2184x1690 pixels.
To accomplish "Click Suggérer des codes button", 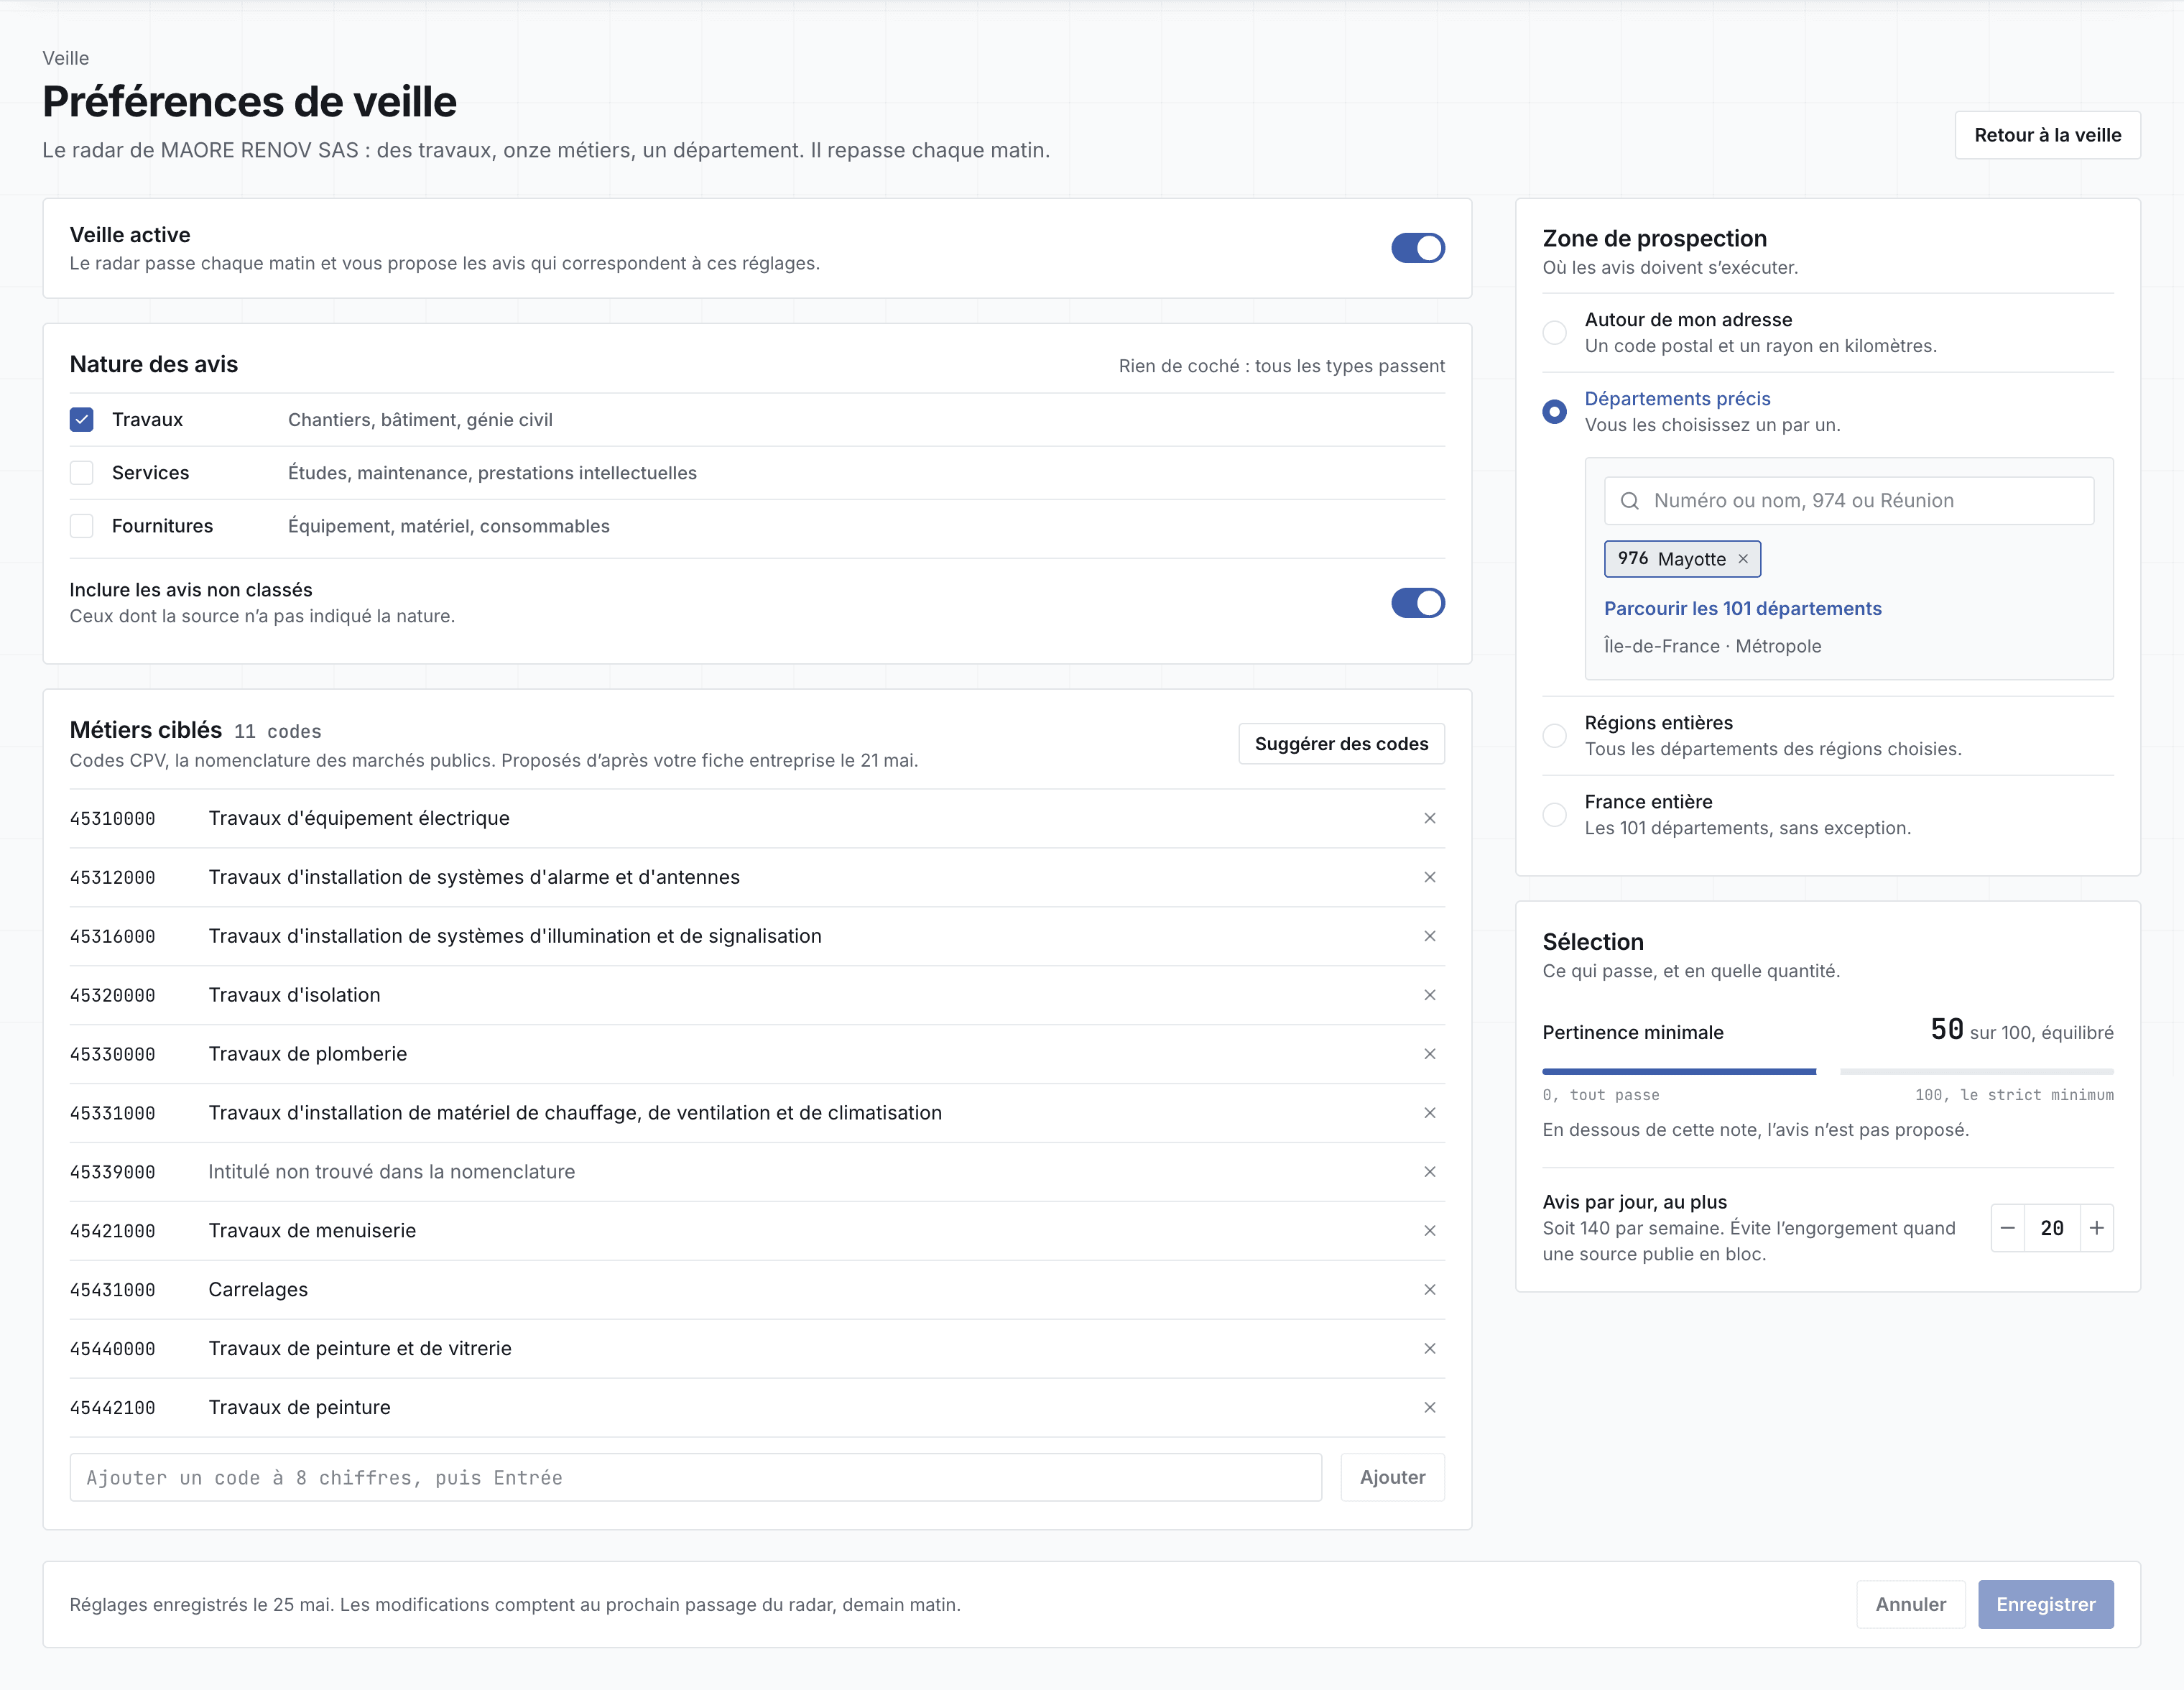I will coord(1342,744).
